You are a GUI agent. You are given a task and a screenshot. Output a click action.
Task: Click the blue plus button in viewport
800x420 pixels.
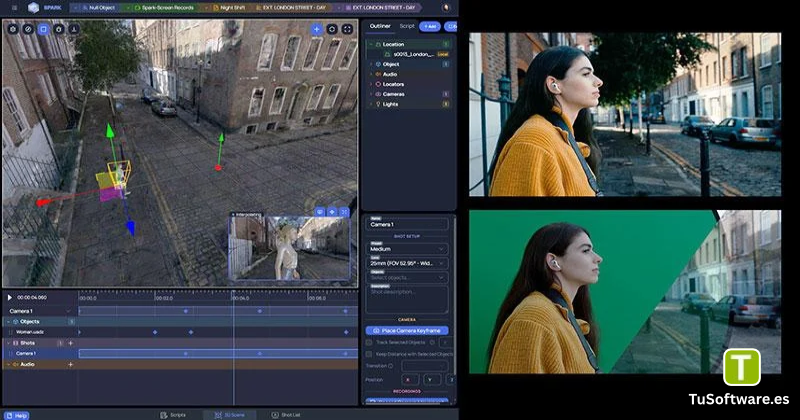(316, 29)
